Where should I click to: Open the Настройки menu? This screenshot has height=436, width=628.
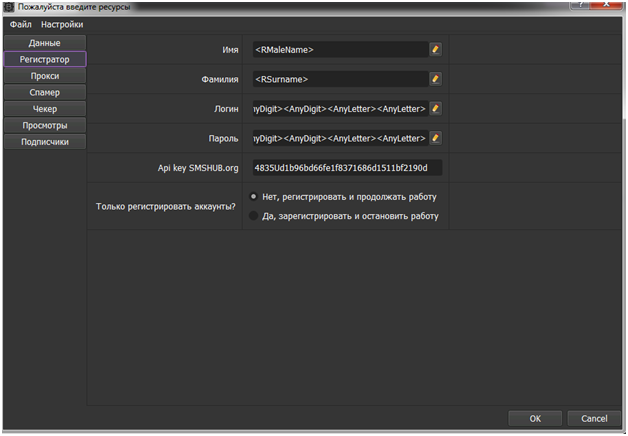tap(62, 24)
